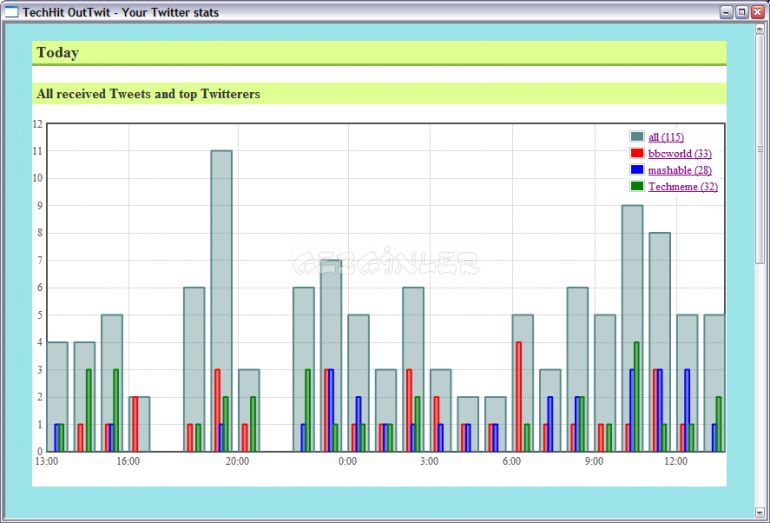Image resolution: width=770 pixels, height=523 pixels.
Task: Click the '3:00' x-axis label
Action: click(430, 461)
